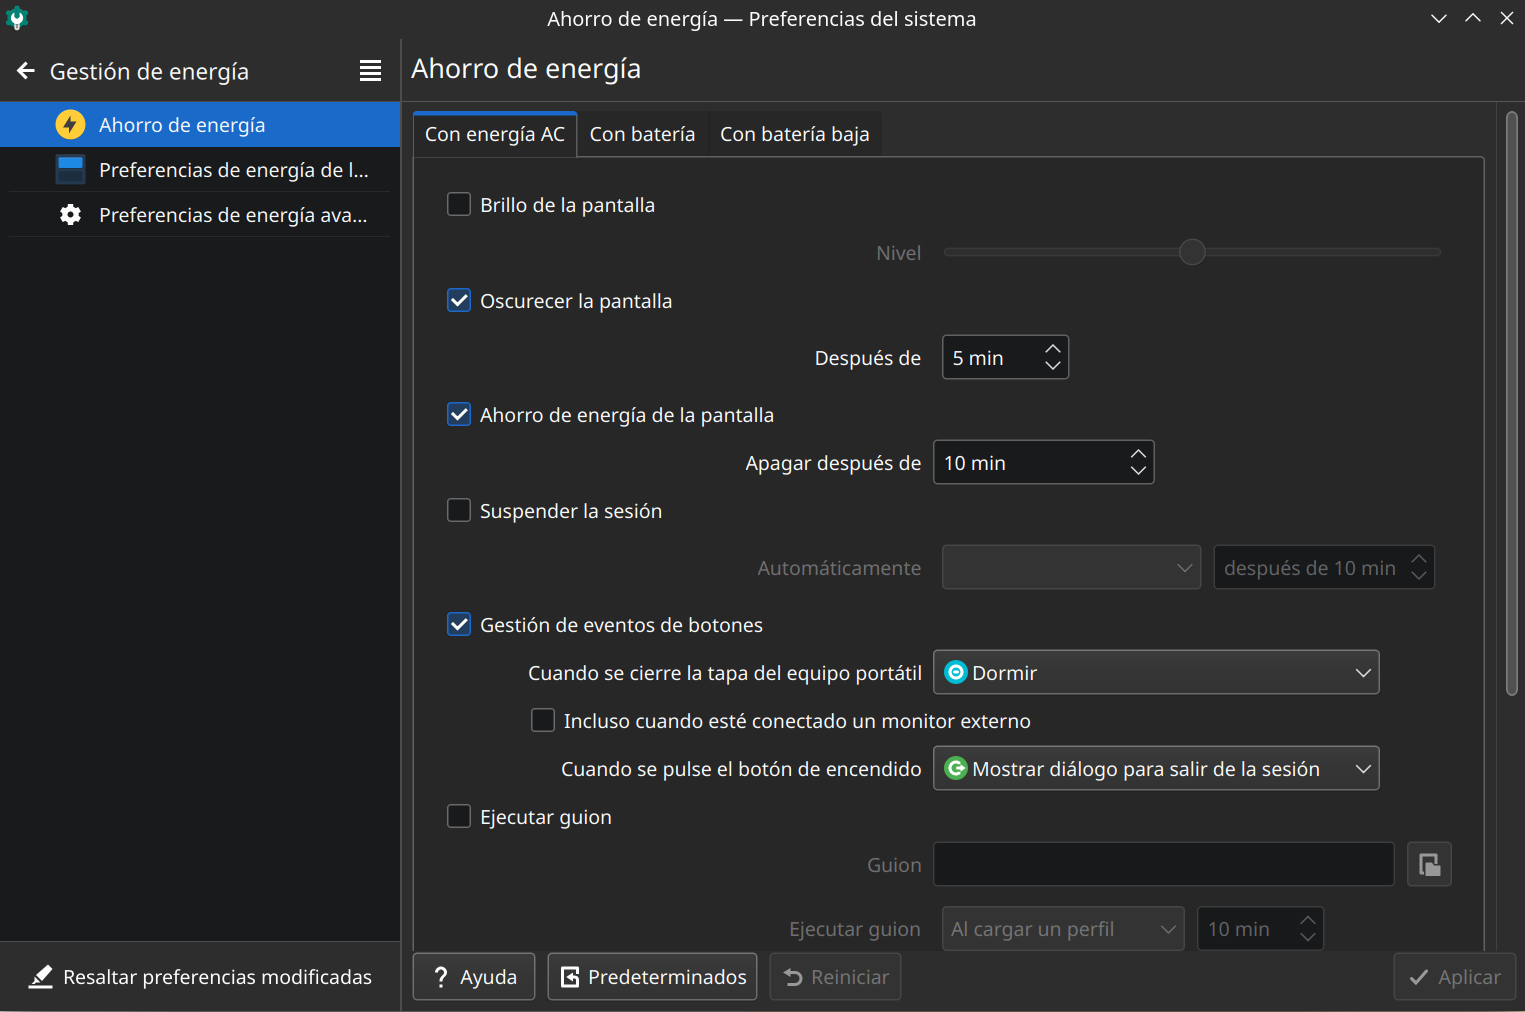The image size is (1525, 1012).
Task: Enable the Brillo de la pantalla checkbox
Action: coord(459,205)
